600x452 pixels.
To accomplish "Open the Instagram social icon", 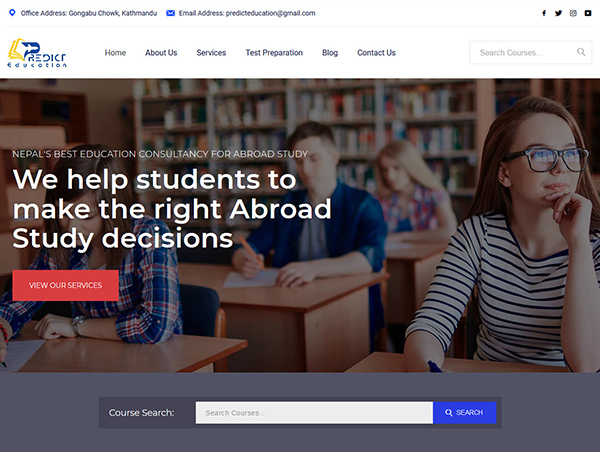I will 573,13.
